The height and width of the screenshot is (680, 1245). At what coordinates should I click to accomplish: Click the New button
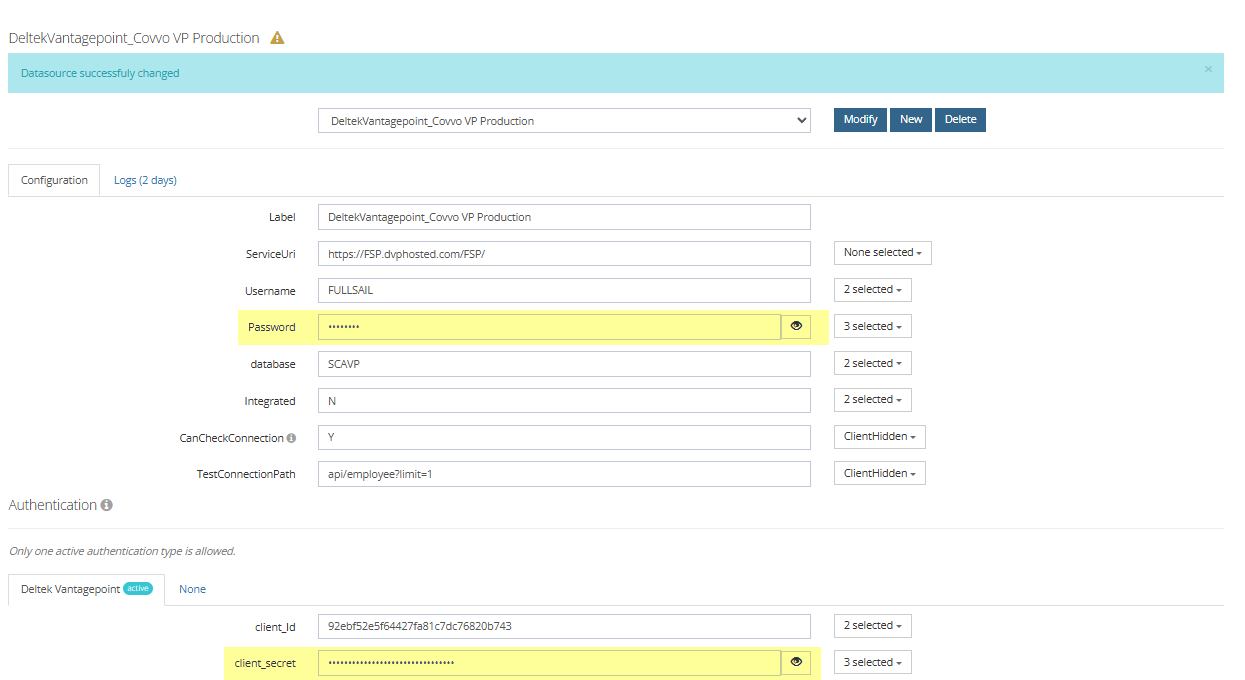point(911,120)
